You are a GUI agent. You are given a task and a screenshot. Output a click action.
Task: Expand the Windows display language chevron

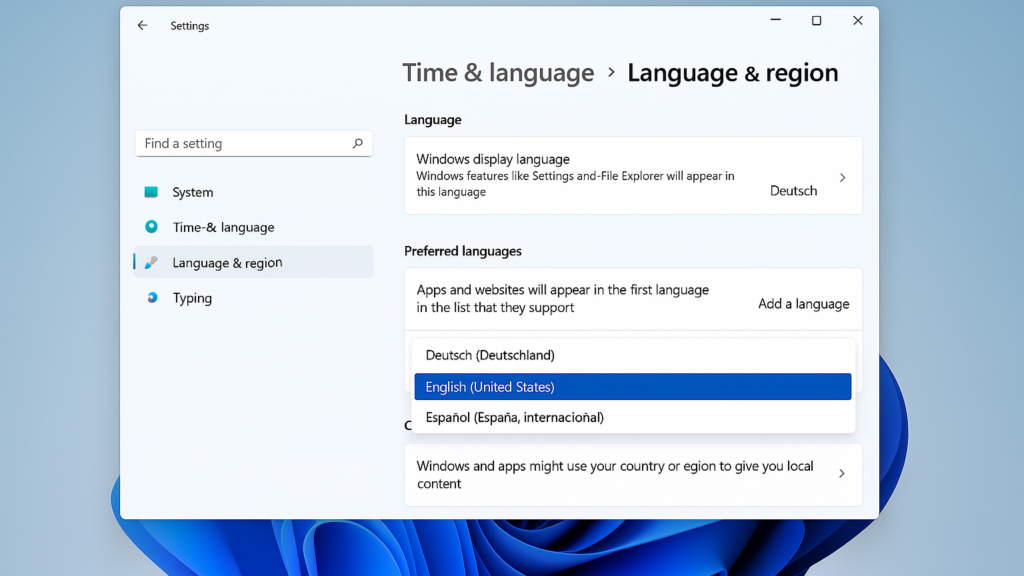pos(842,178)
